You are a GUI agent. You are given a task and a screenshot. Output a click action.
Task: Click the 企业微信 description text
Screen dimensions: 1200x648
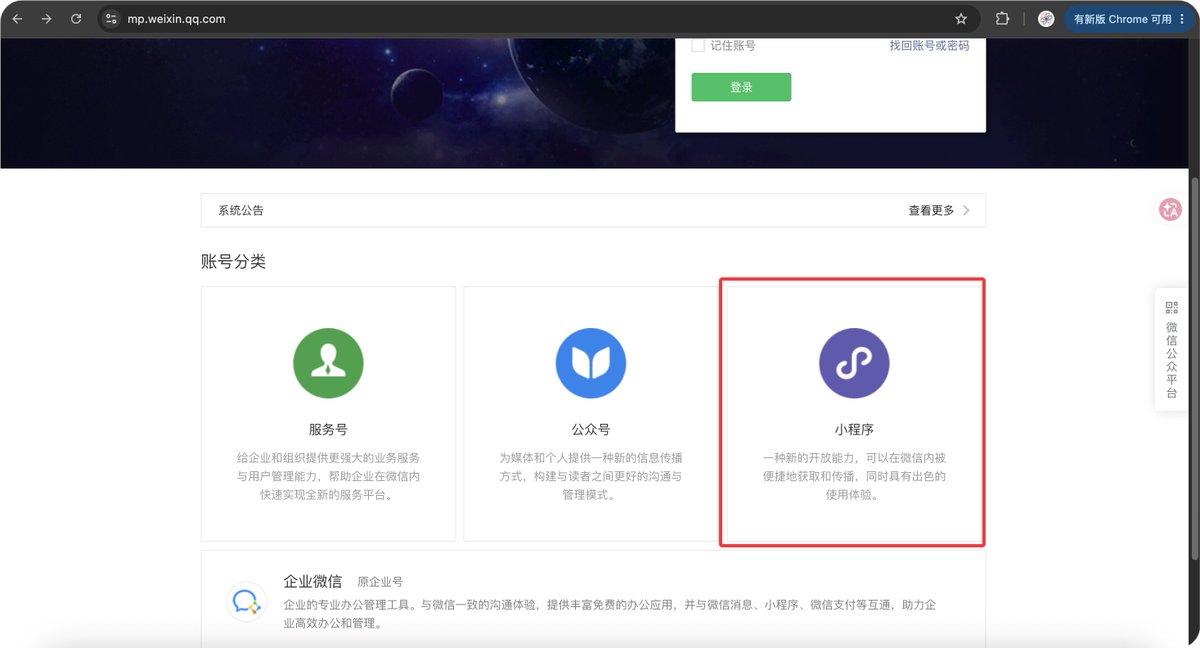pos(610,614)
